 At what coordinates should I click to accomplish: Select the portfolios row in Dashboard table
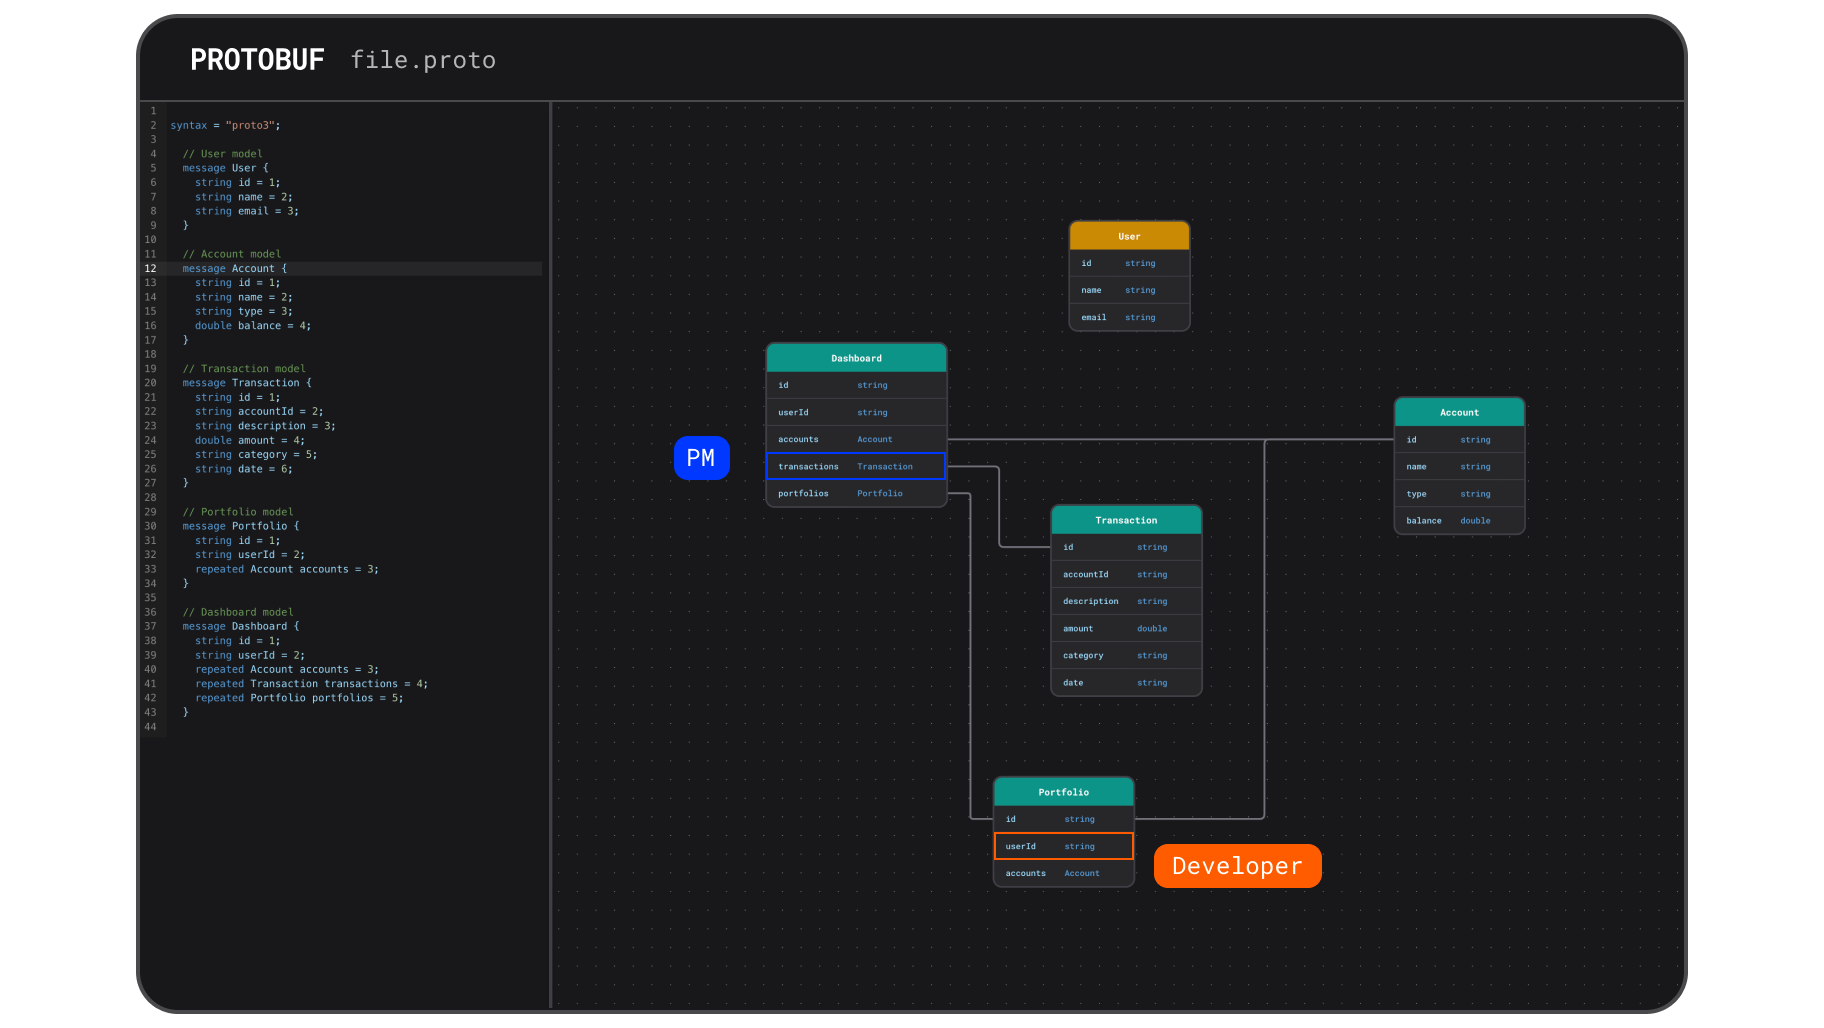point(856,493)
